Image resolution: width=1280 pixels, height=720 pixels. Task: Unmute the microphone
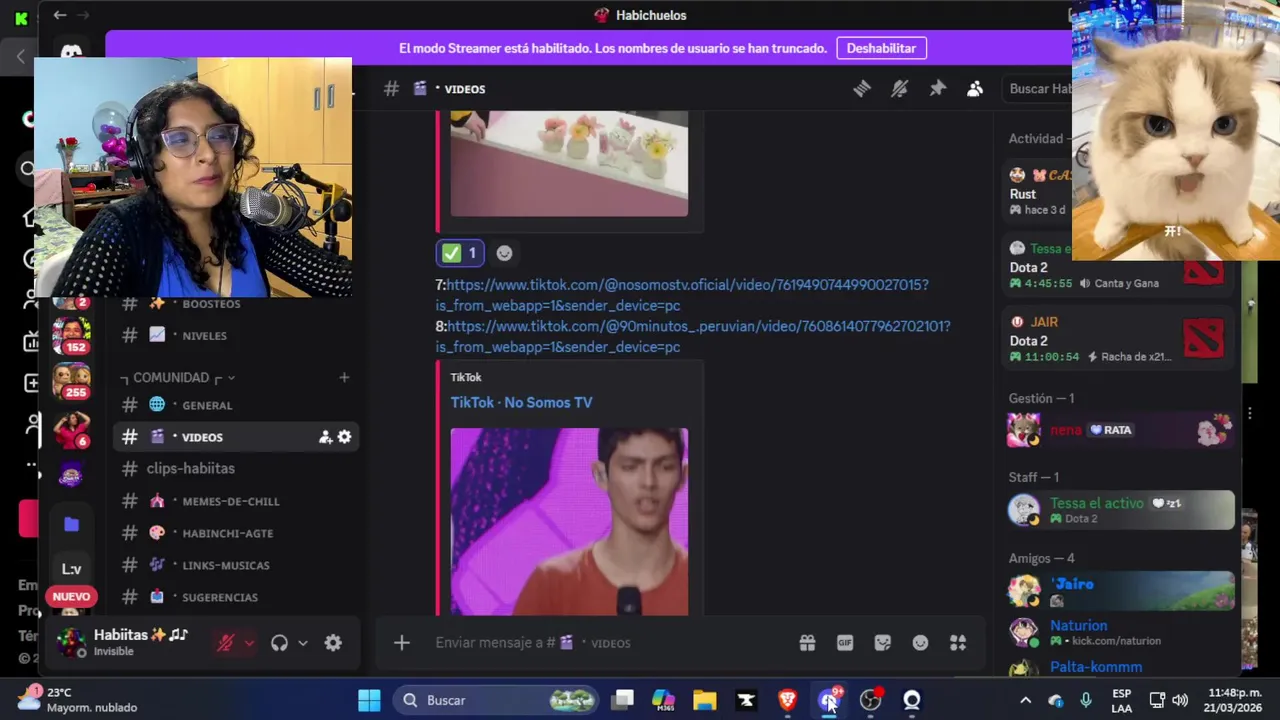pyautogui.click(x=226, y=643)
